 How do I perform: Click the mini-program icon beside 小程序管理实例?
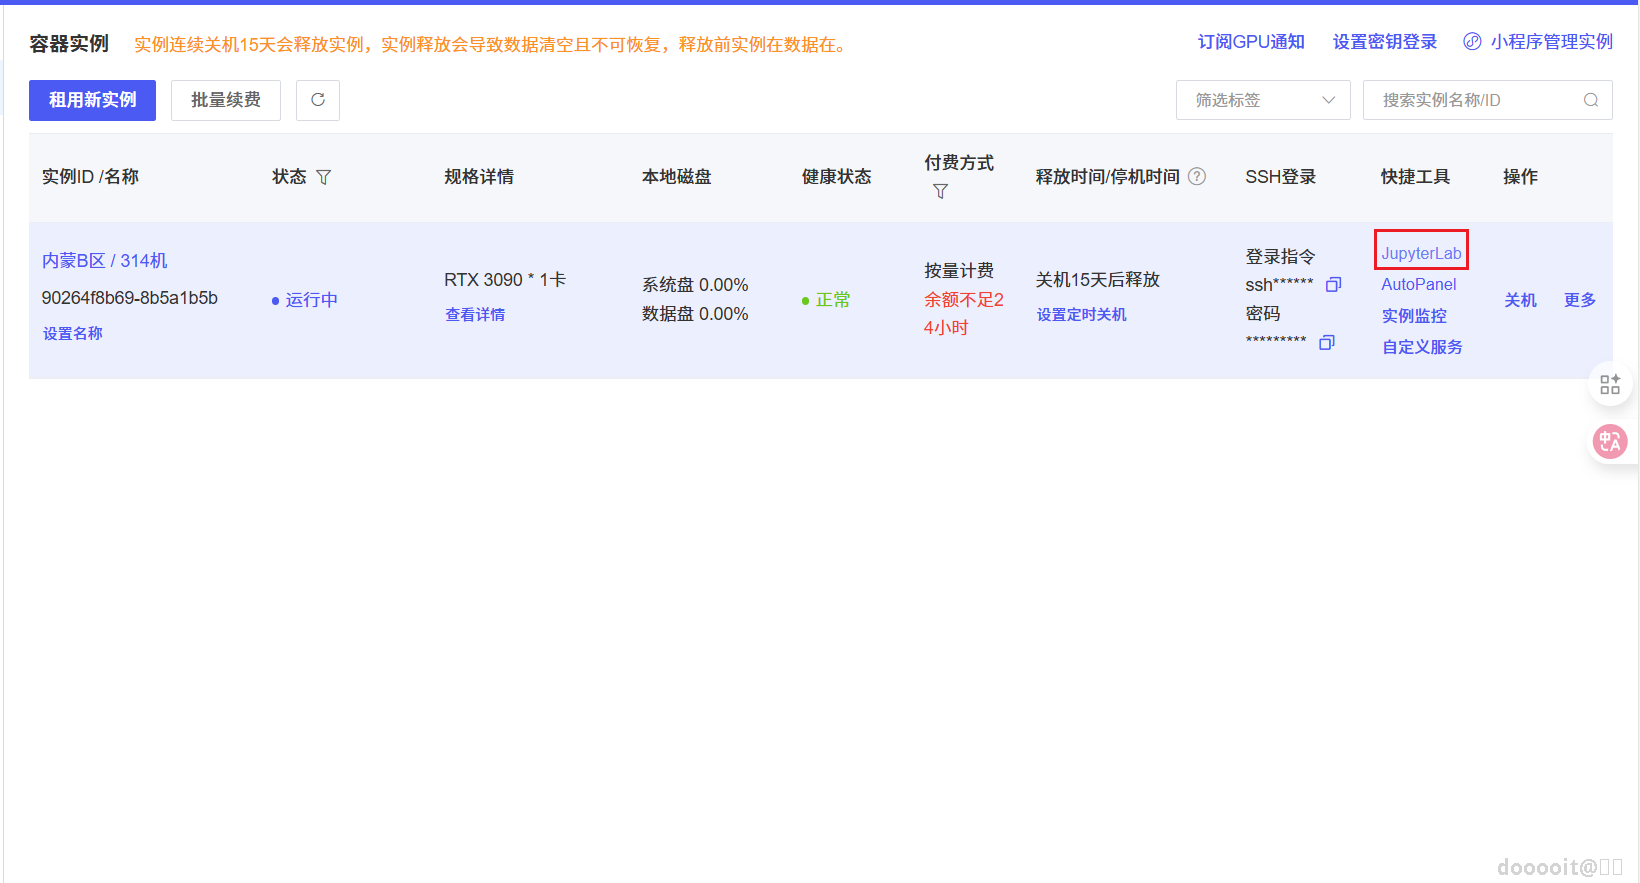[1472, 42]
